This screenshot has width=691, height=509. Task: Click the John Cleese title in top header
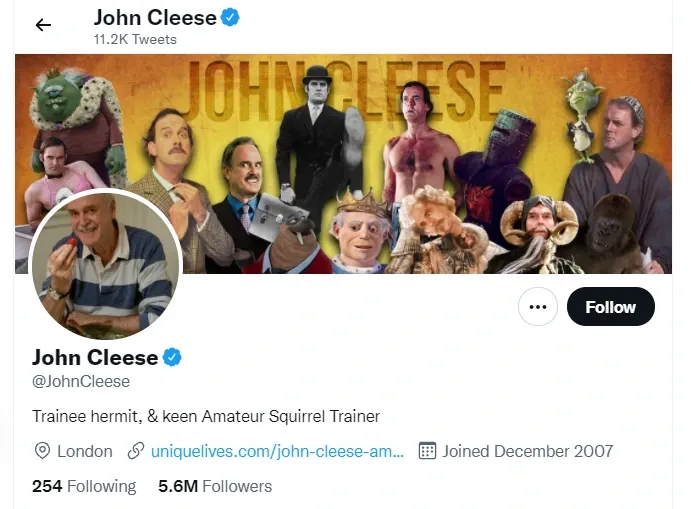coord(155,17)
